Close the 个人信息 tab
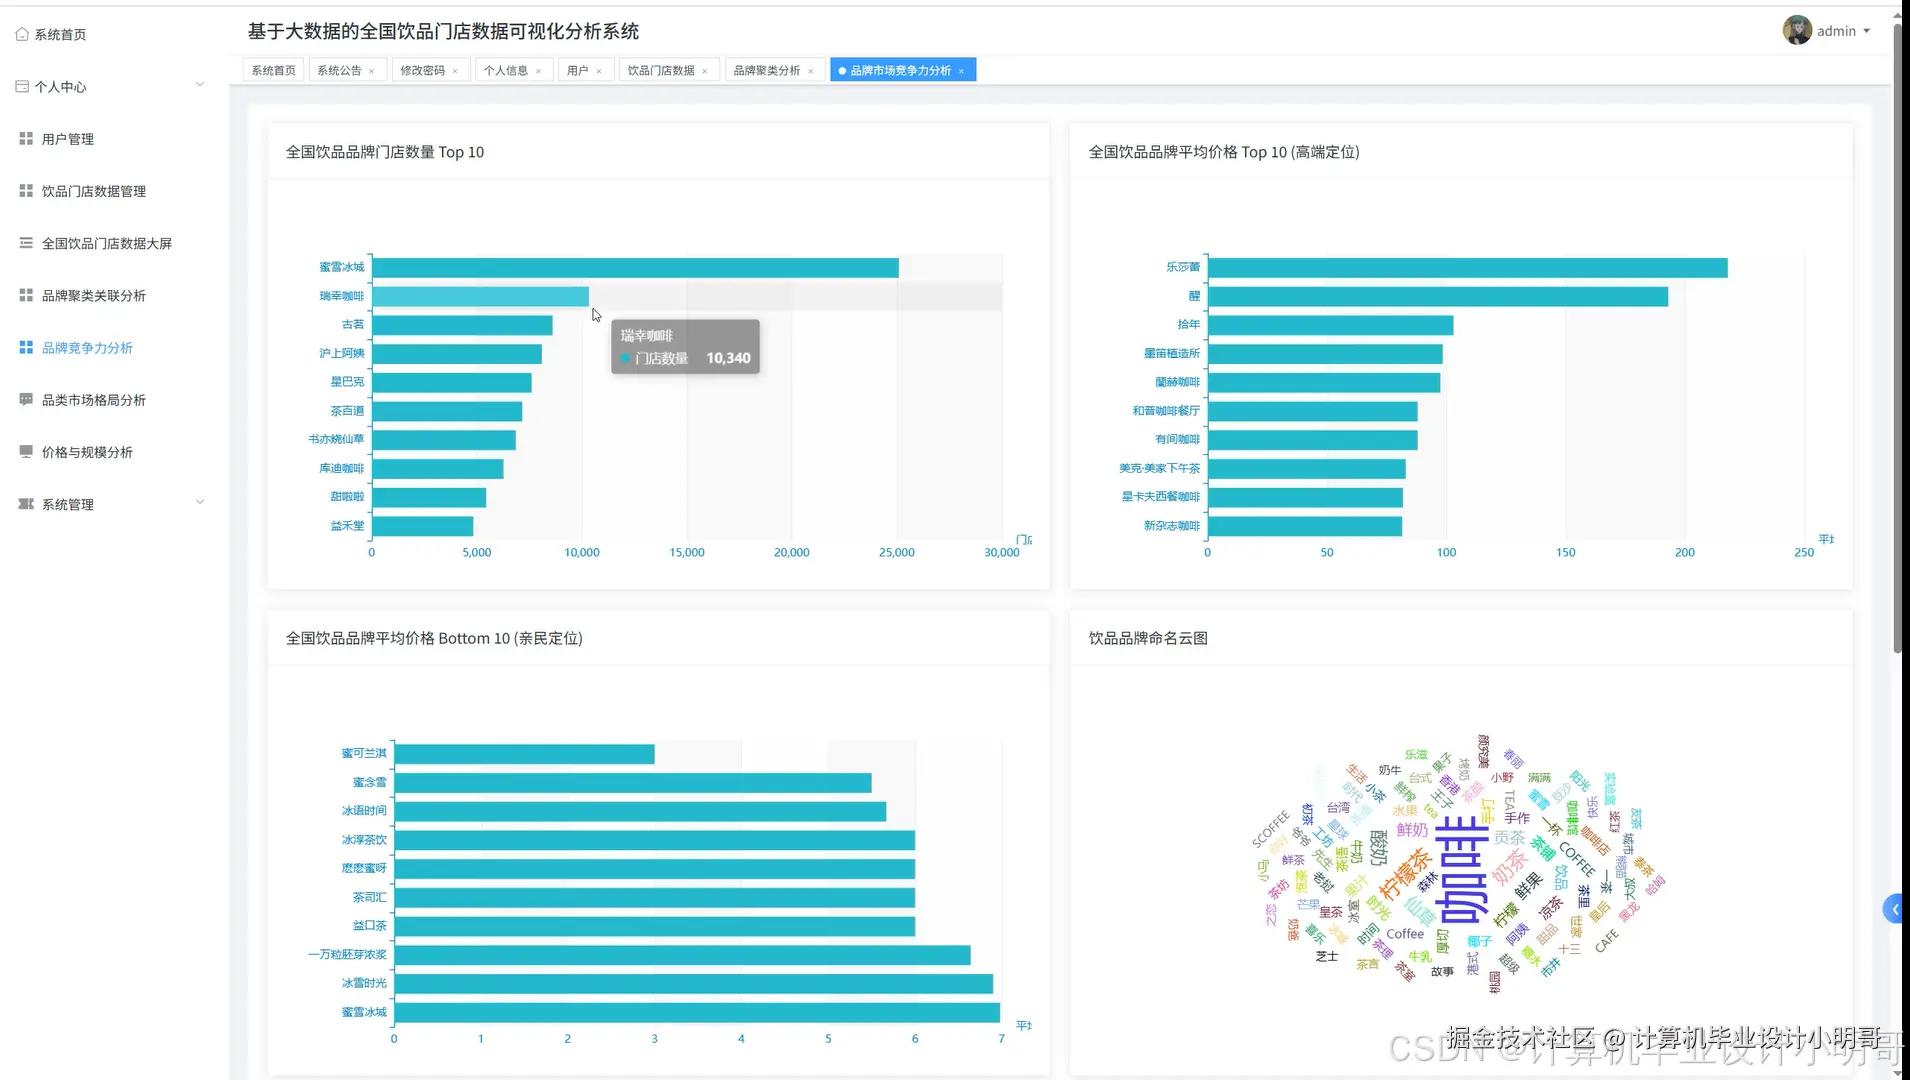Screen dimensions: 1910x1080 pos(538,71)
